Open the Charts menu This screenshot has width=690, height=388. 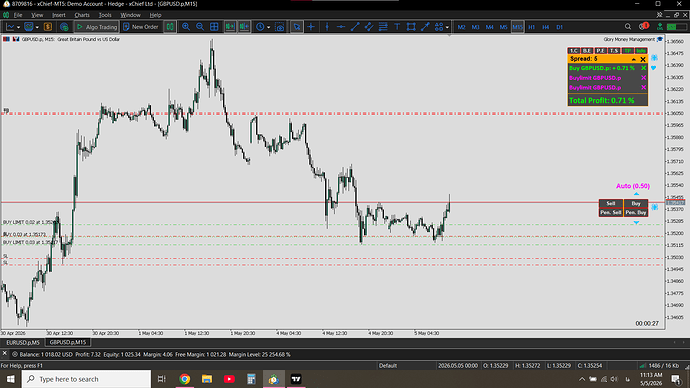point(82,15)
